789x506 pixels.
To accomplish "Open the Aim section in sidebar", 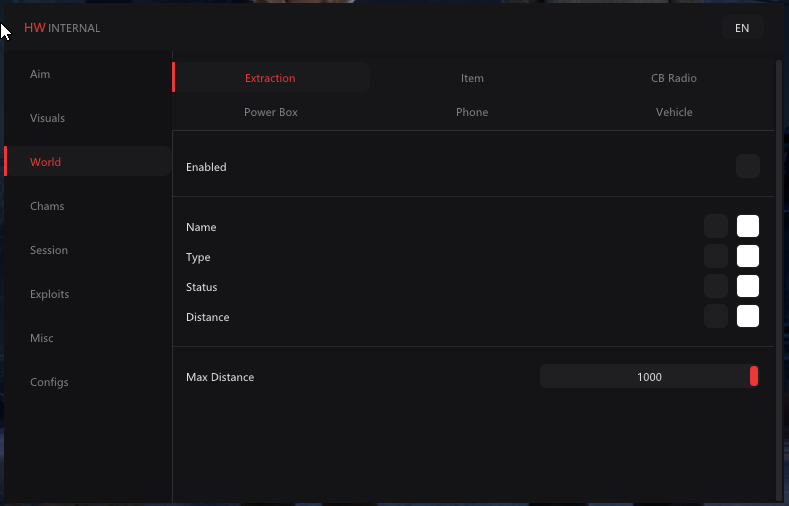I will click(88, 74).
